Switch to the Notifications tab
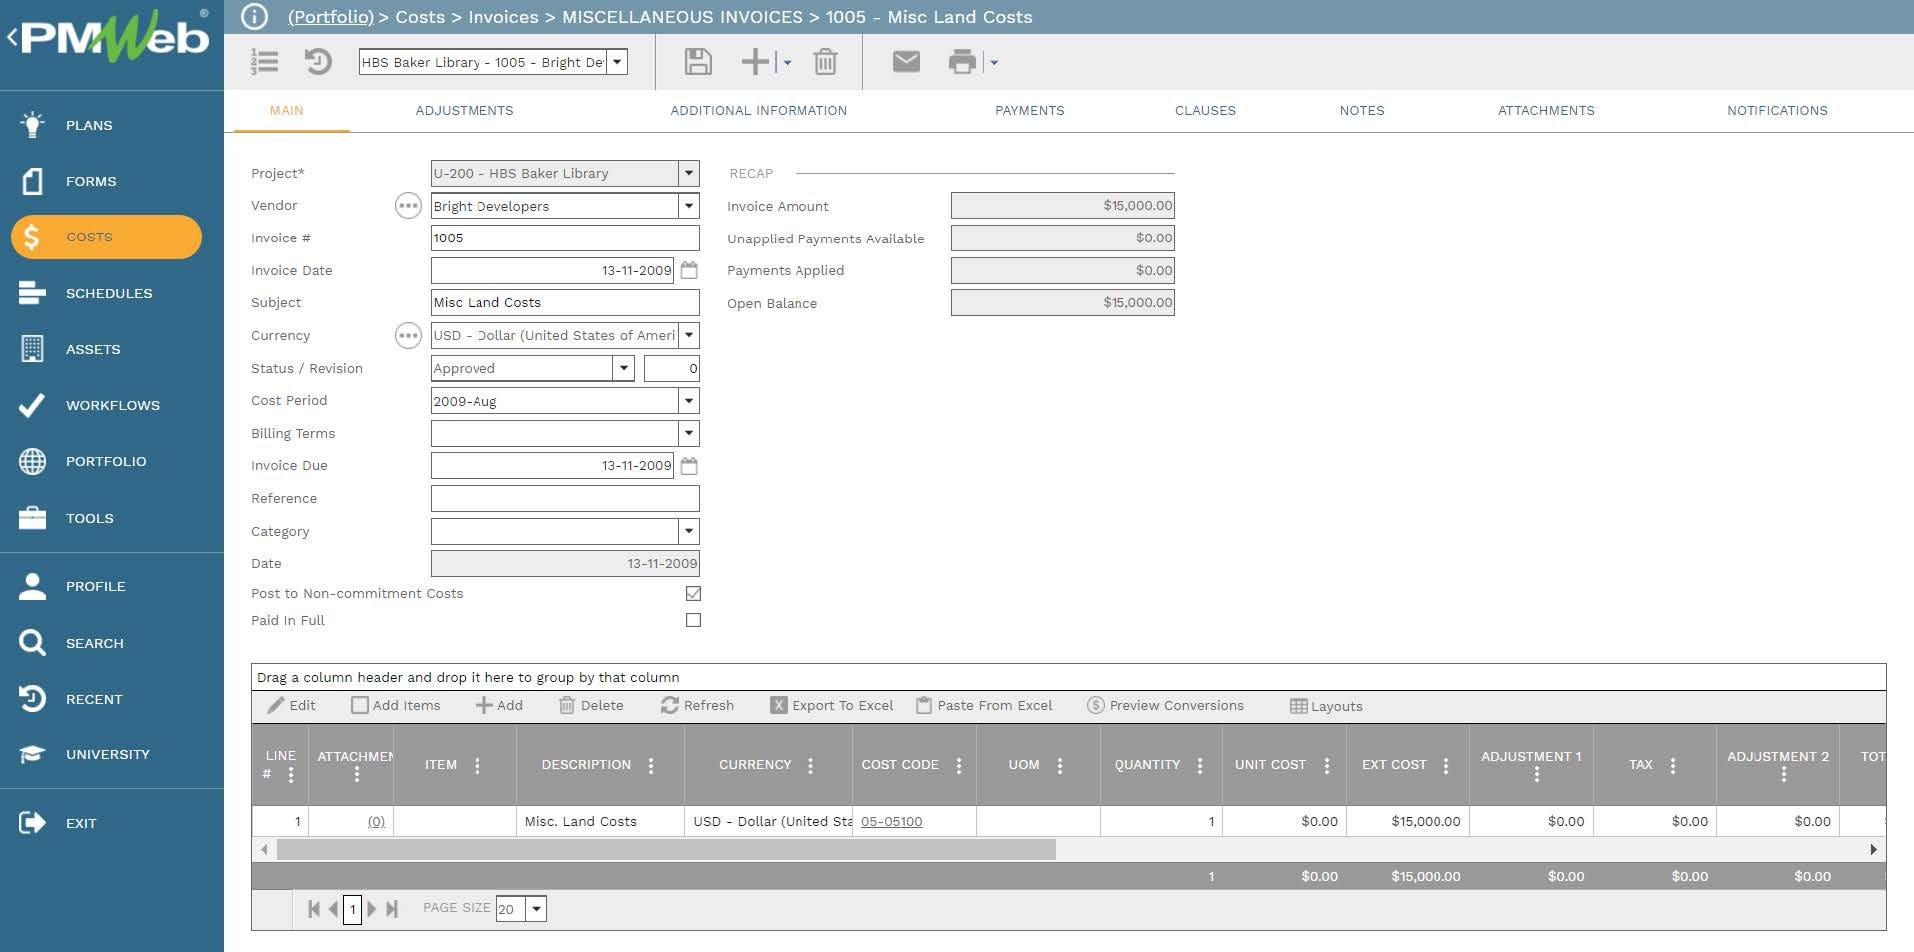Screen dimensions: 1914x952 (1777, 111)
